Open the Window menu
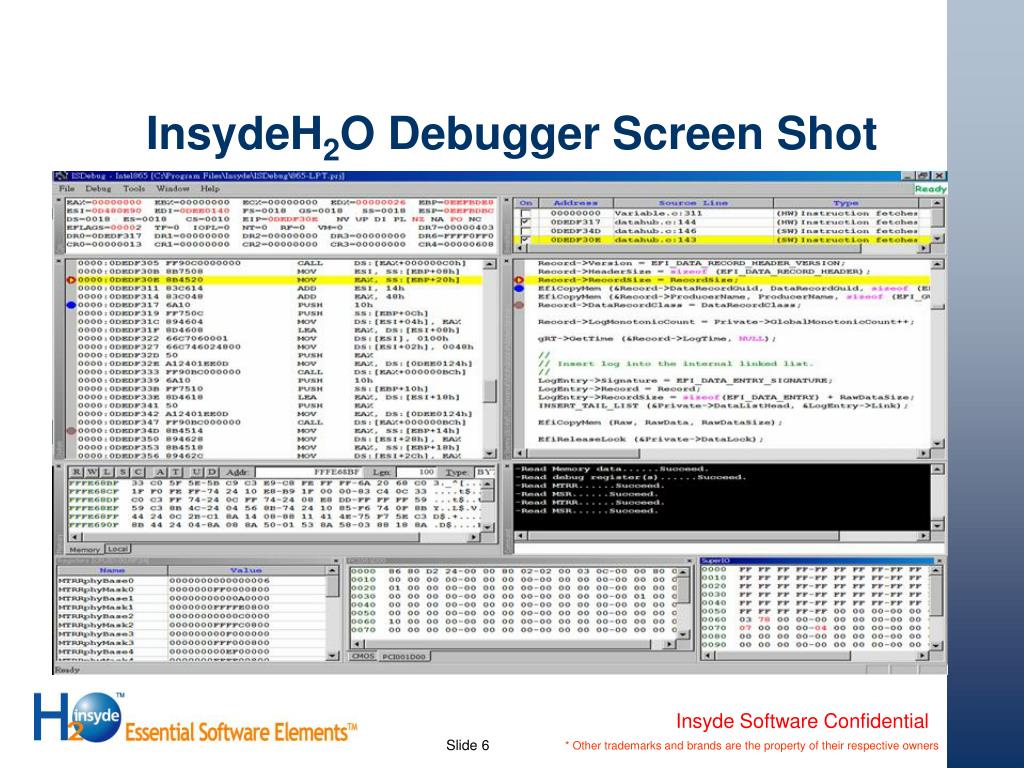Screen dimensions: 1024x768 coord(172,189)
